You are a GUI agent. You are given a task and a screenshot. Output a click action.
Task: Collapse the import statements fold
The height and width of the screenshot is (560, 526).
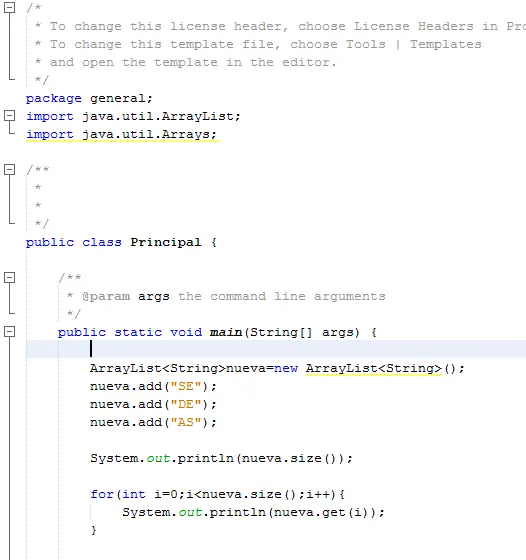point(10,116)
